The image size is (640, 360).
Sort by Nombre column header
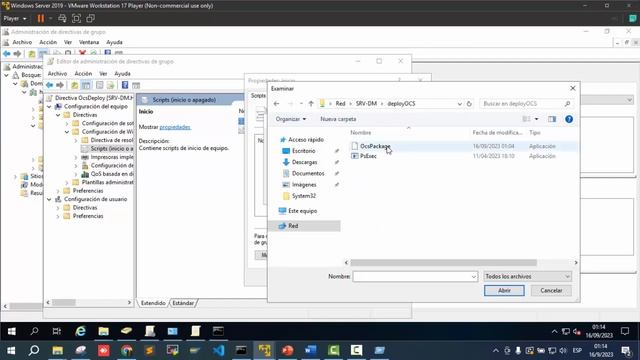[361, 133]
